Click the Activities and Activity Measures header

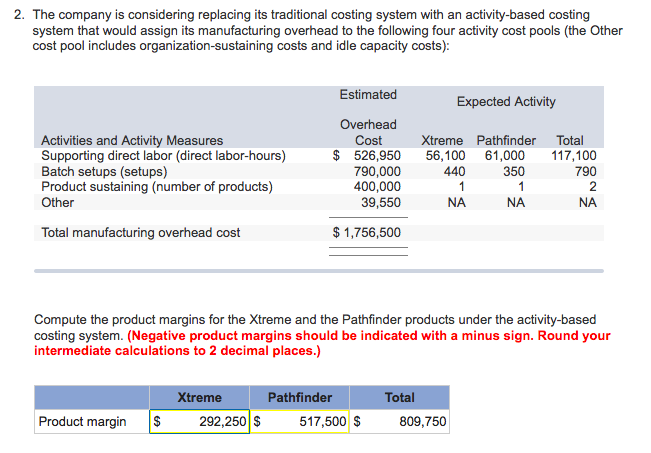click(x=132, y=140)
